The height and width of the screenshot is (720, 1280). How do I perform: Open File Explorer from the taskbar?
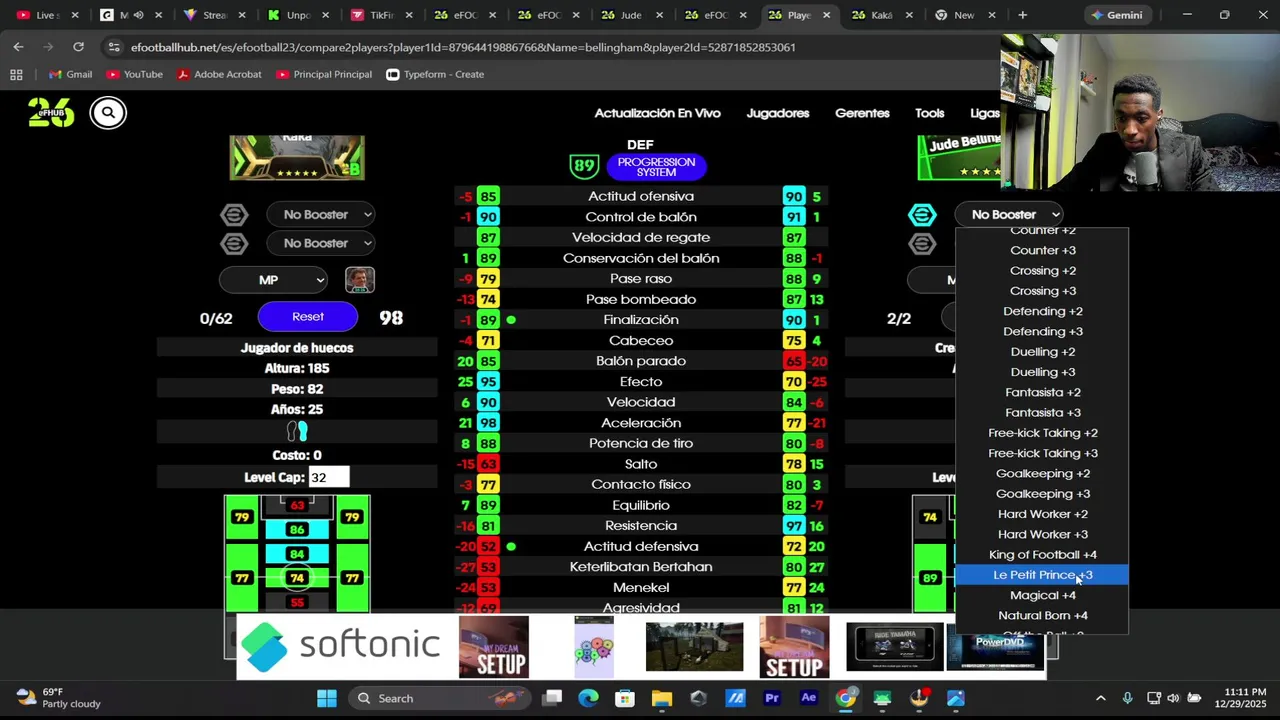(662, 698)
